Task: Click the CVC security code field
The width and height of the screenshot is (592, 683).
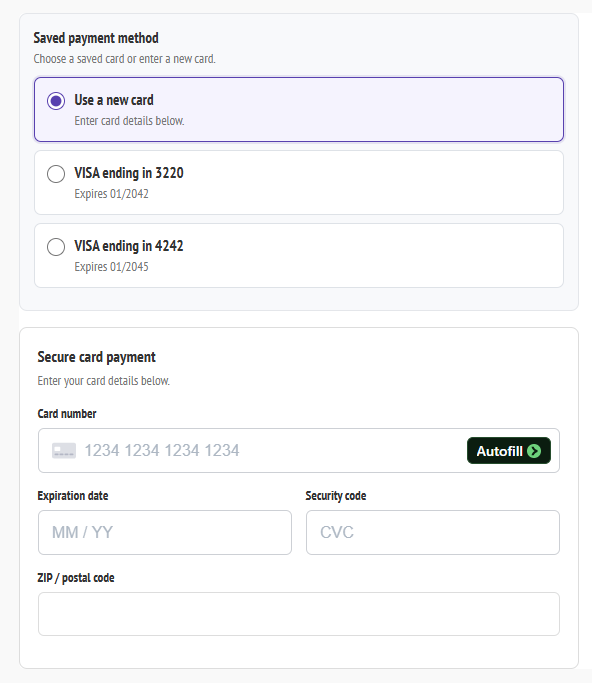Action: pyautogui.click(x=433, y=532)
